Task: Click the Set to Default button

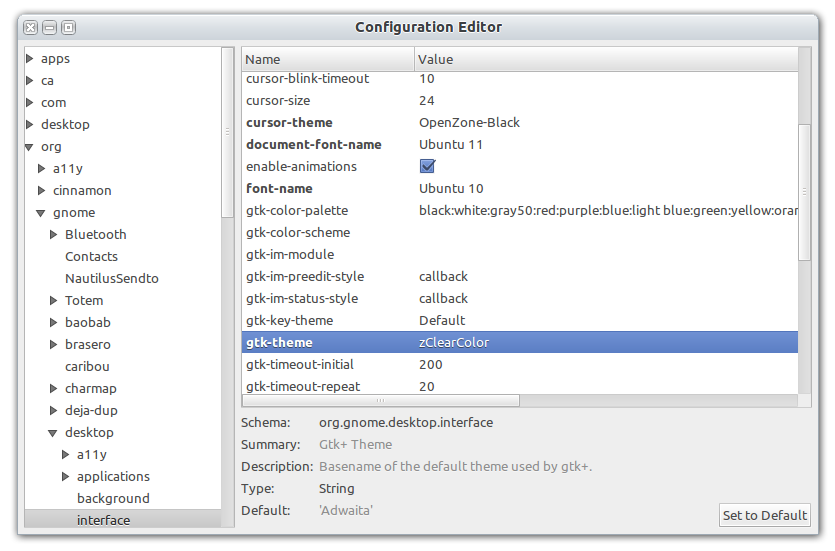Action: (x=764, y=516)
